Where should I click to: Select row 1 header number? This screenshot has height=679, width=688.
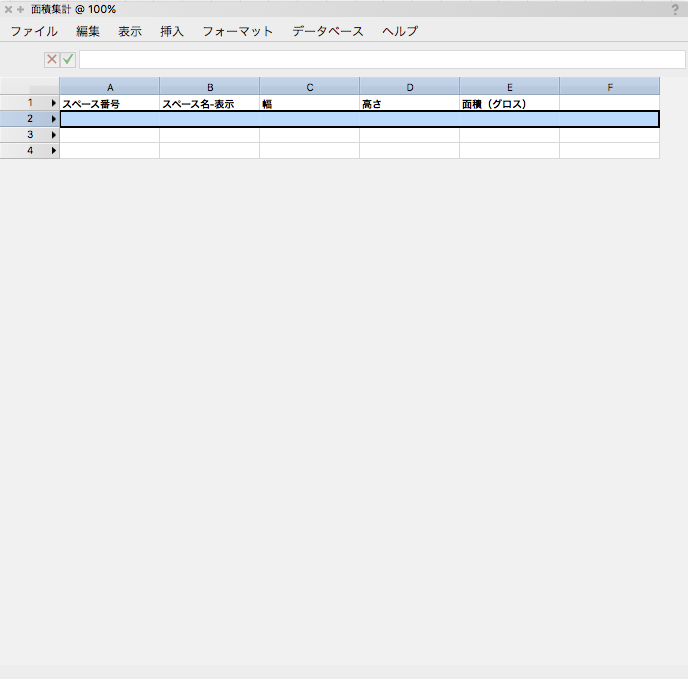click(29, 103)
